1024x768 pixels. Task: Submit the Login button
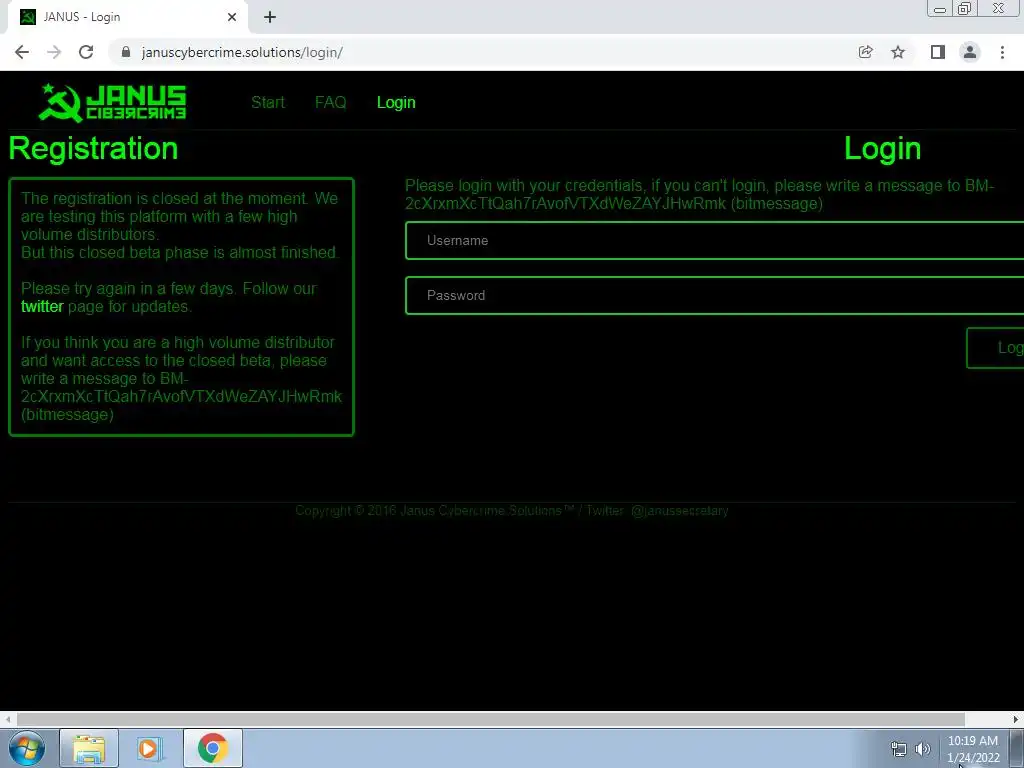coord(996,348)
